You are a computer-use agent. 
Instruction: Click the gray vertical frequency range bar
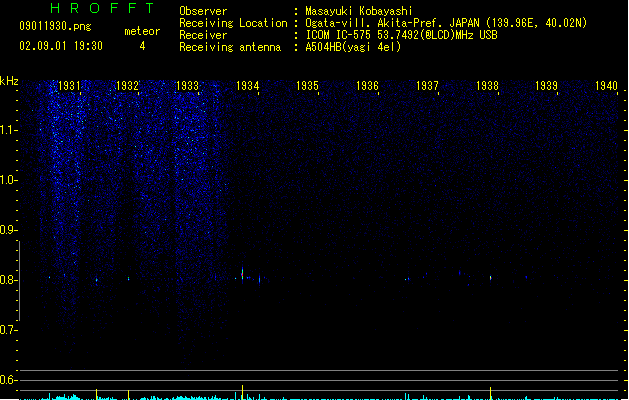tap(19, 281)
